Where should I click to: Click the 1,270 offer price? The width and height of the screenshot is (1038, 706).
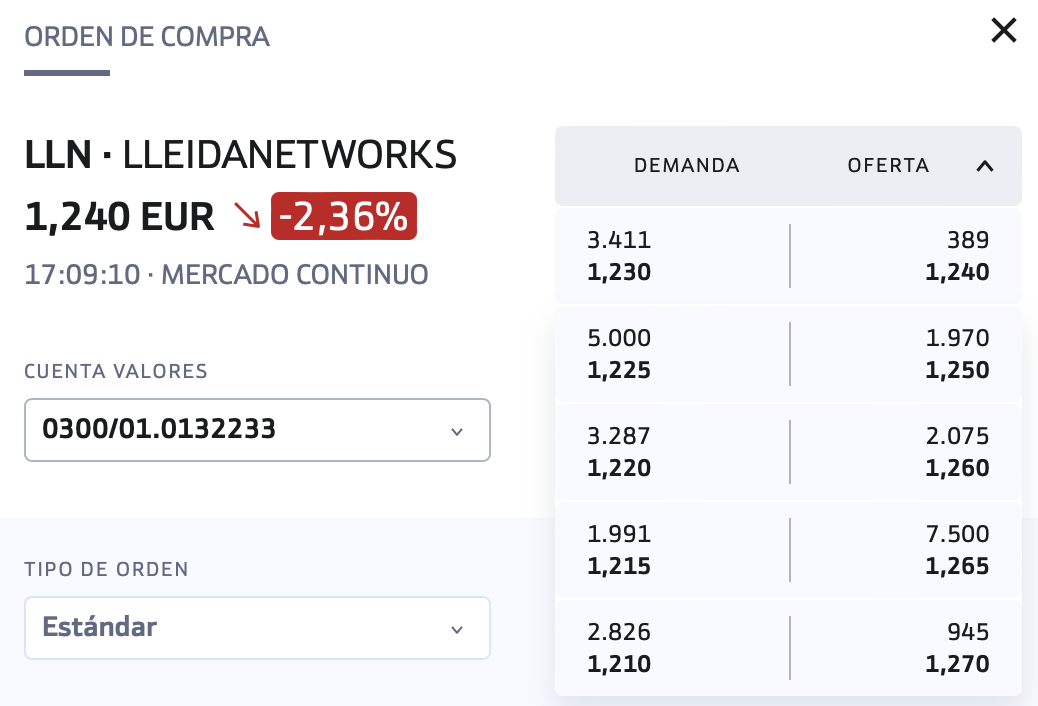point(957,664)
